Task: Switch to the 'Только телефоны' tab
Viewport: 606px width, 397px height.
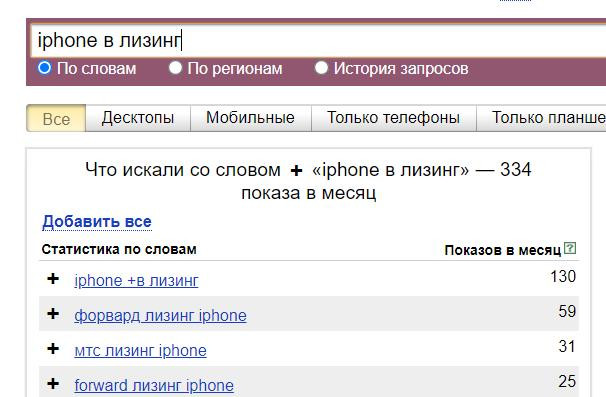Action: pyautogui.click(x=393, y=118)
